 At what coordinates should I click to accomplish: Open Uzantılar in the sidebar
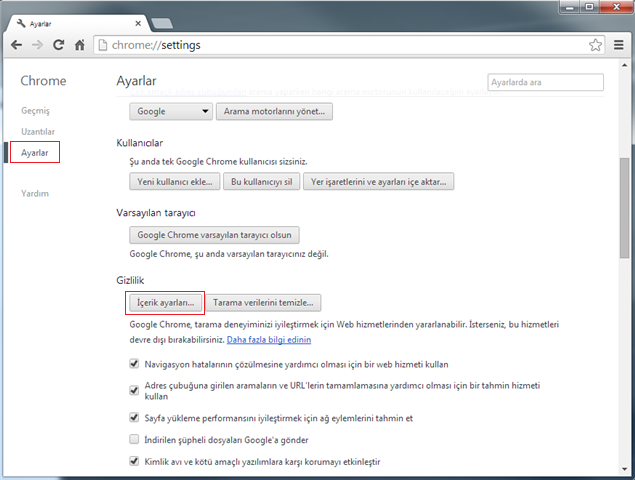tap(38, 132)
